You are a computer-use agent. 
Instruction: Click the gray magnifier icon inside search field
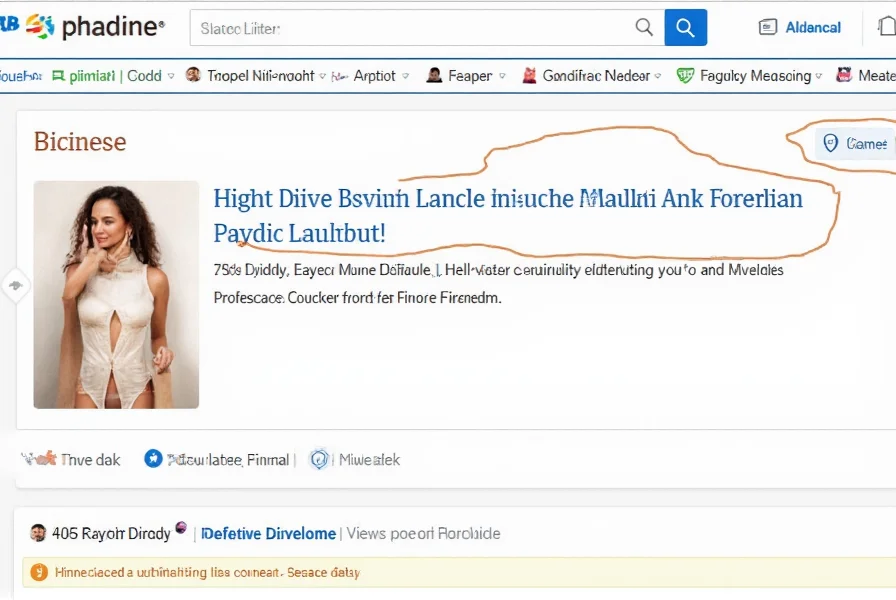coord(645,28)
